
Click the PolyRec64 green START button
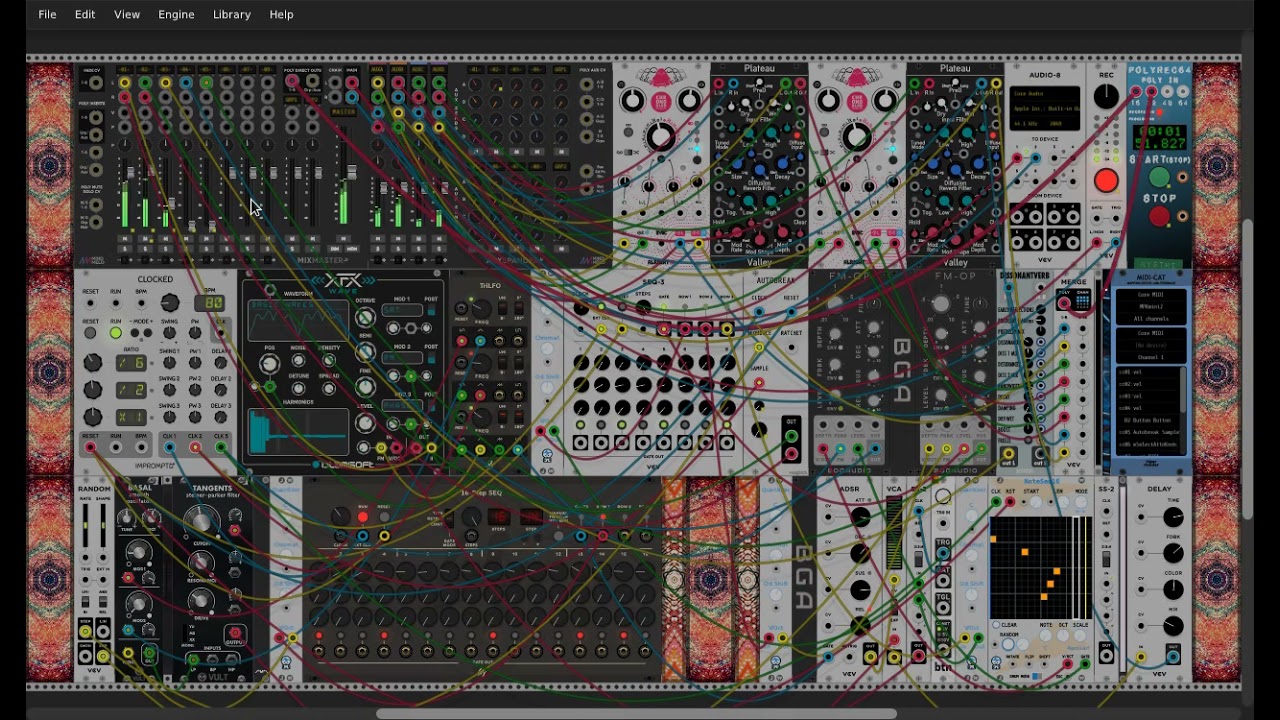(1159, 177)
